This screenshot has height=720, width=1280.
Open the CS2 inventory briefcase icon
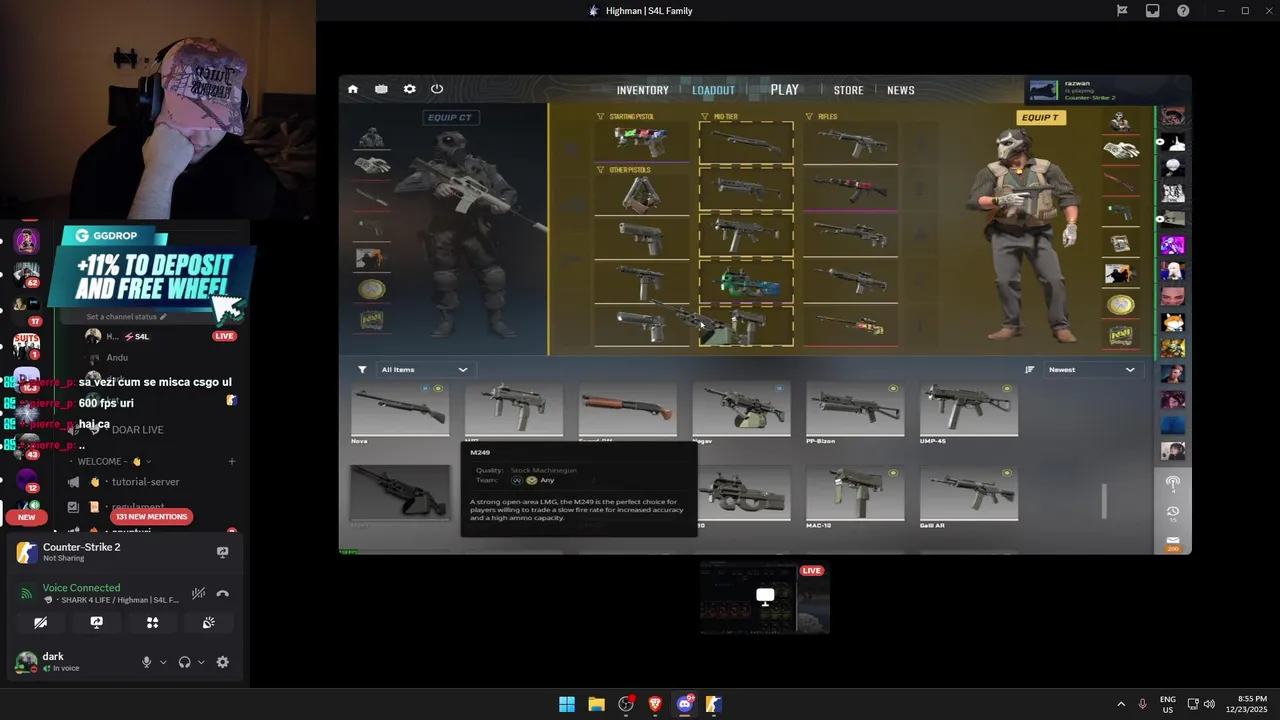click(x=381, y=89)
